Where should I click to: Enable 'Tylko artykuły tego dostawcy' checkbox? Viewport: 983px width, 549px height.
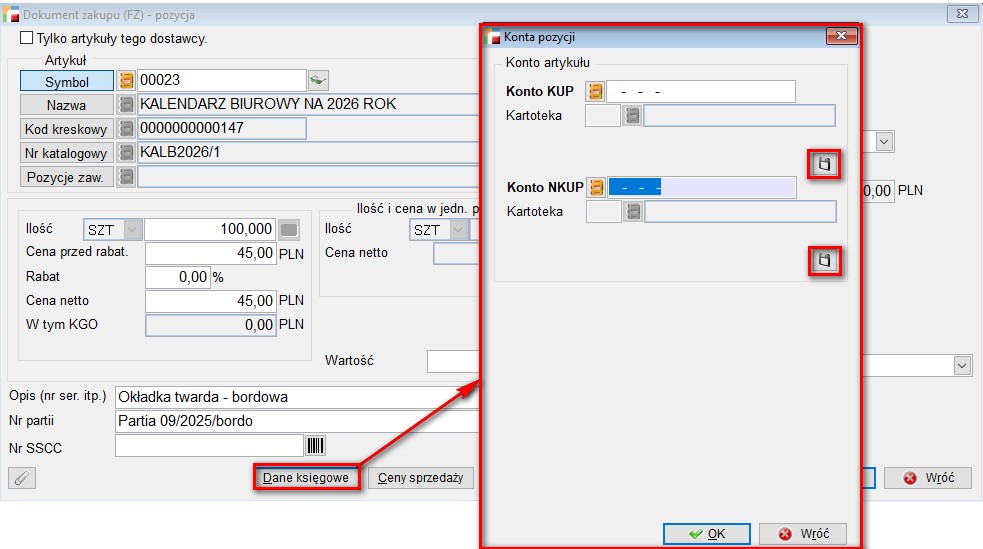tap(27, 39)
